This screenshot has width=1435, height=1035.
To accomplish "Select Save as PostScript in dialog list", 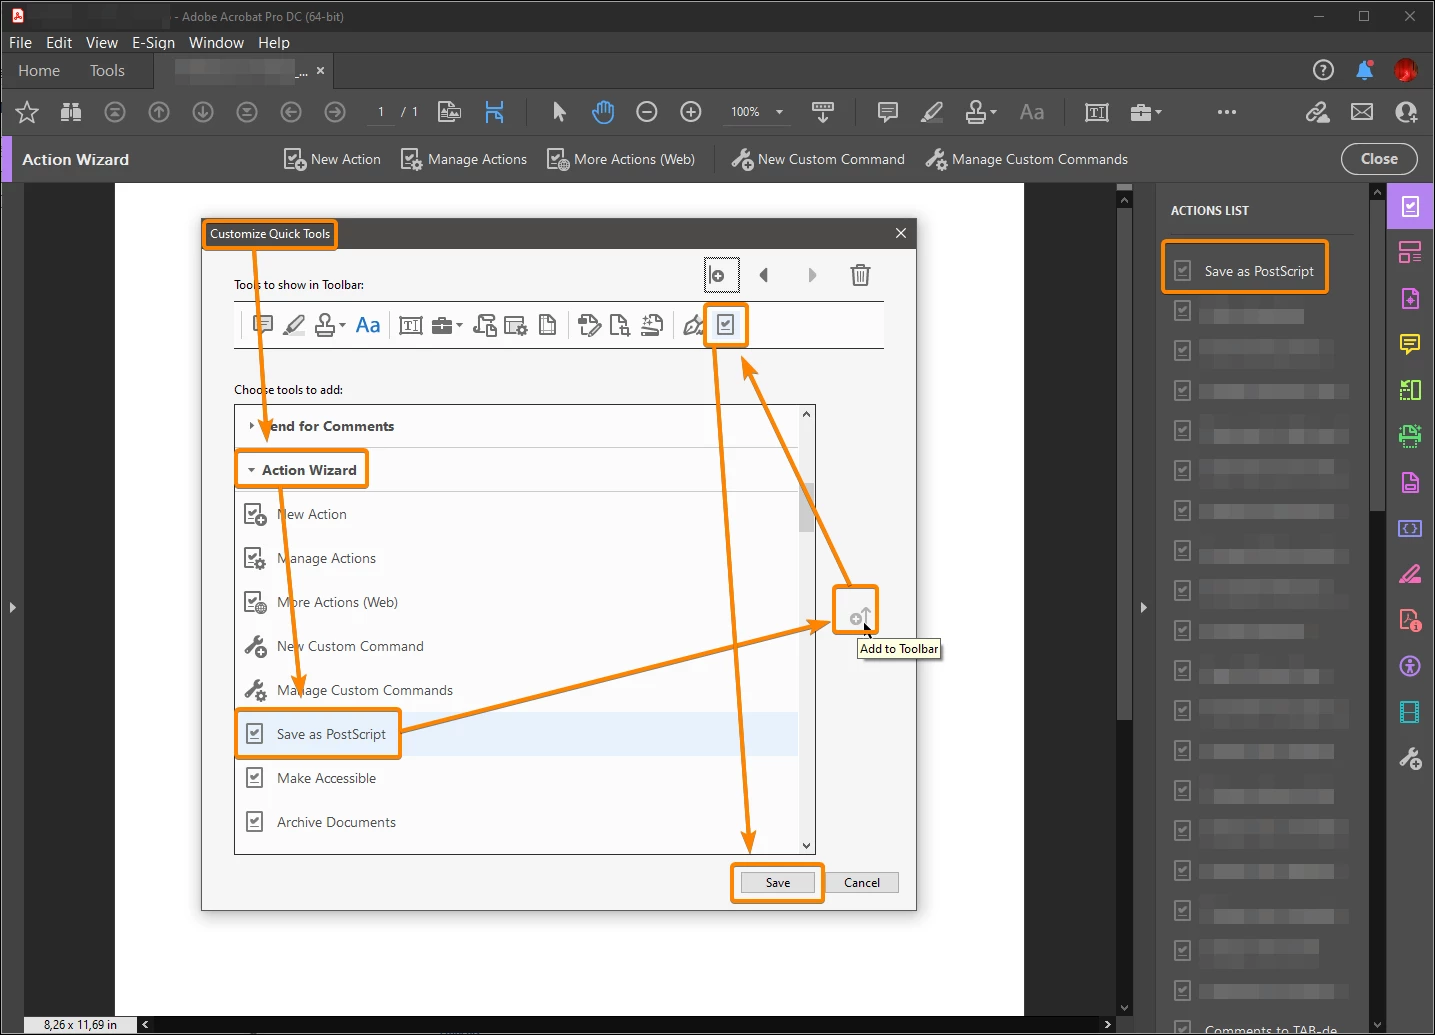I will click(517, 734).
